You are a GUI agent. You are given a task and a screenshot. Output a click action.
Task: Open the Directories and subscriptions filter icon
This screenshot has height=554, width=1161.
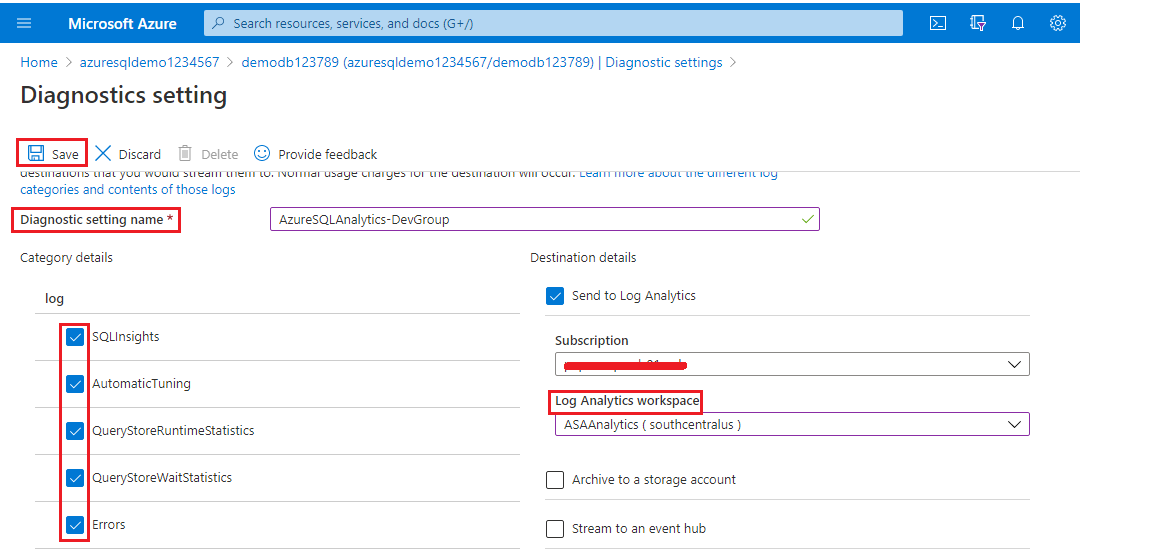(978, 23)
